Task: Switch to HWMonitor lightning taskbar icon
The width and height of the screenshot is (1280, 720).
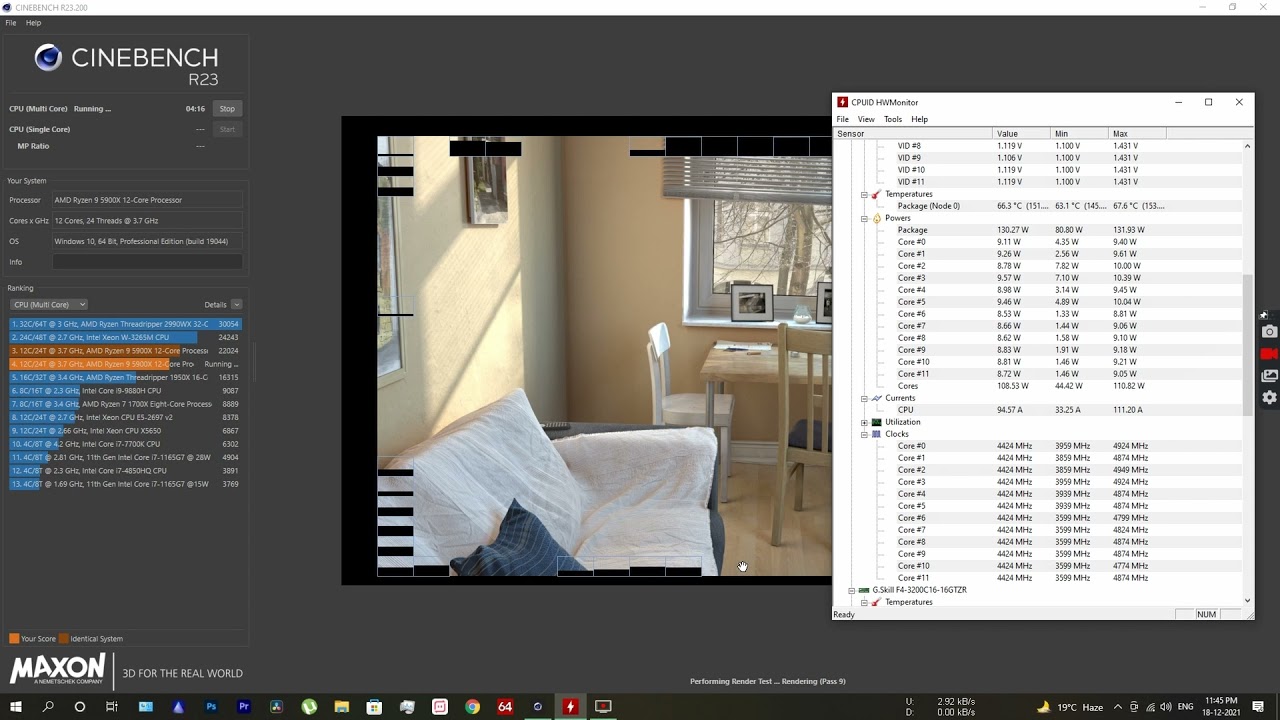Action: tap(570, 707)
